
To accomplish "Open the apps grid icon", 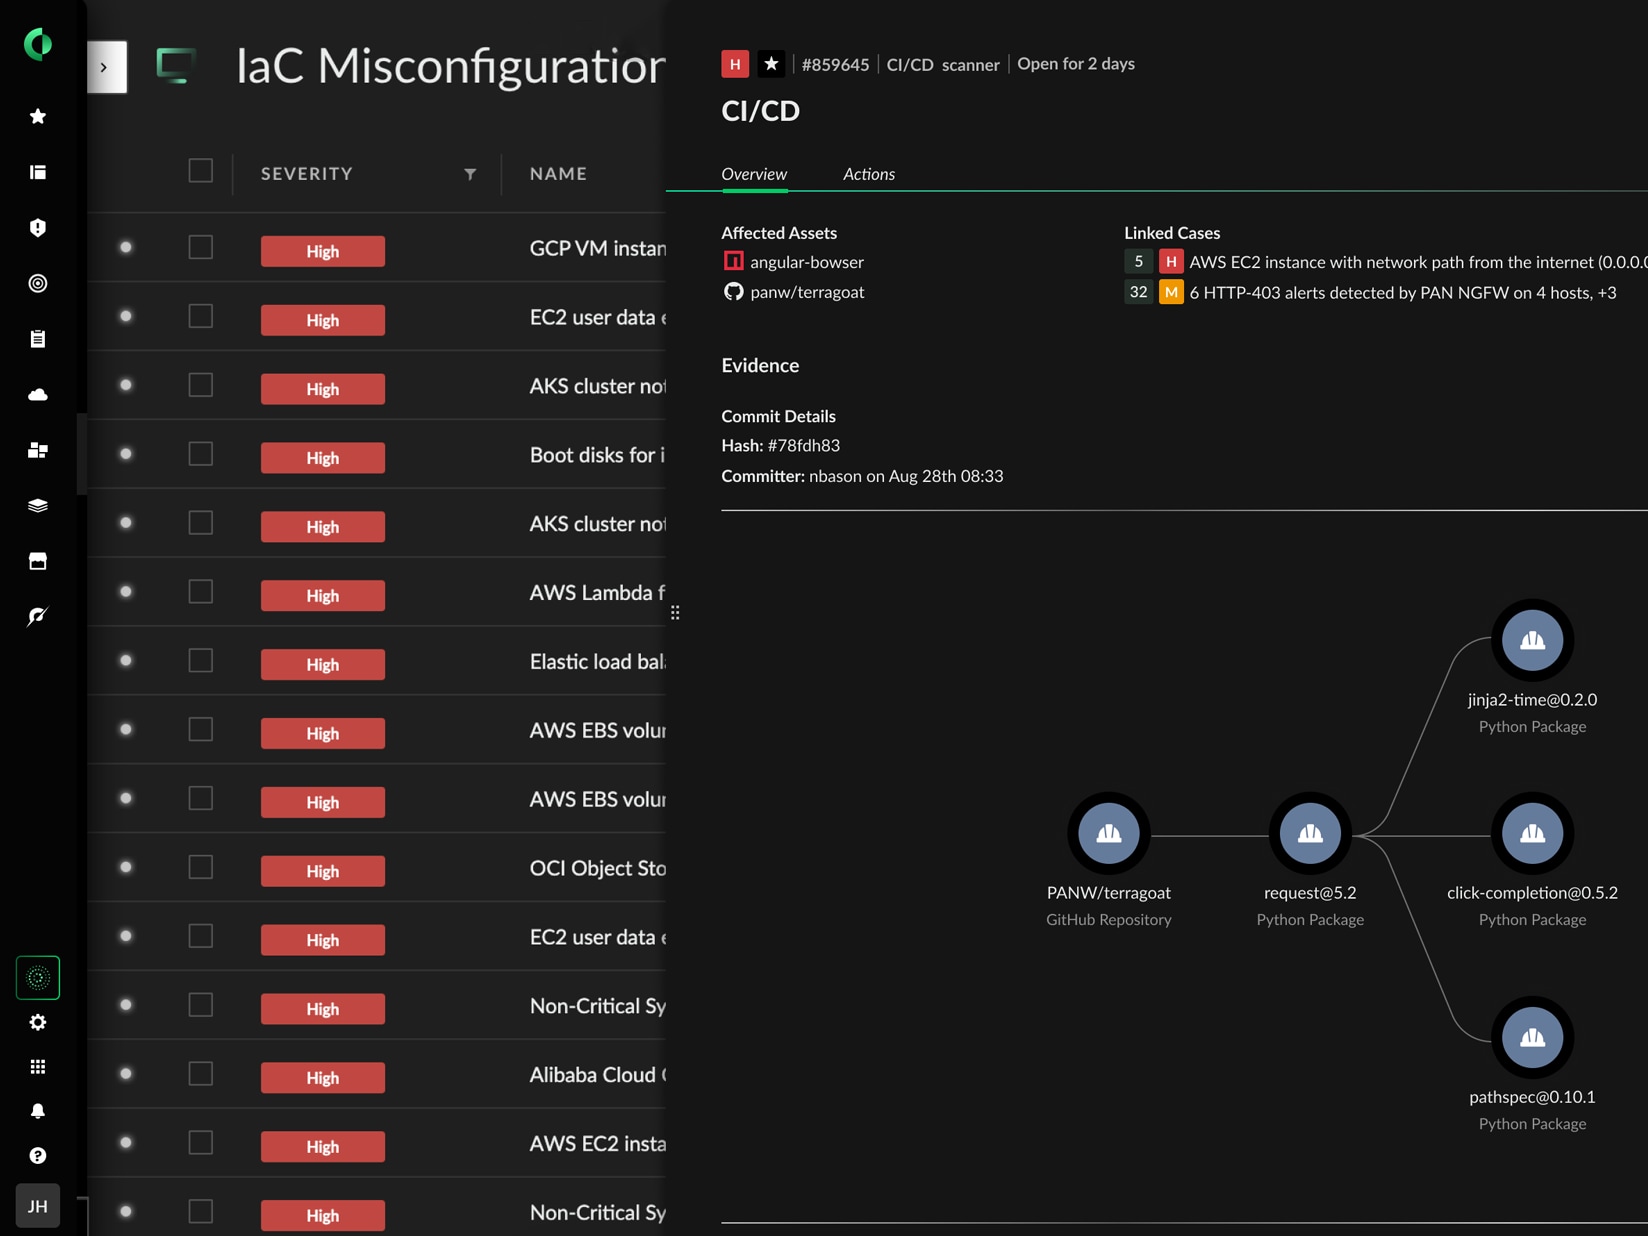I will click(x=38, y=1067).
